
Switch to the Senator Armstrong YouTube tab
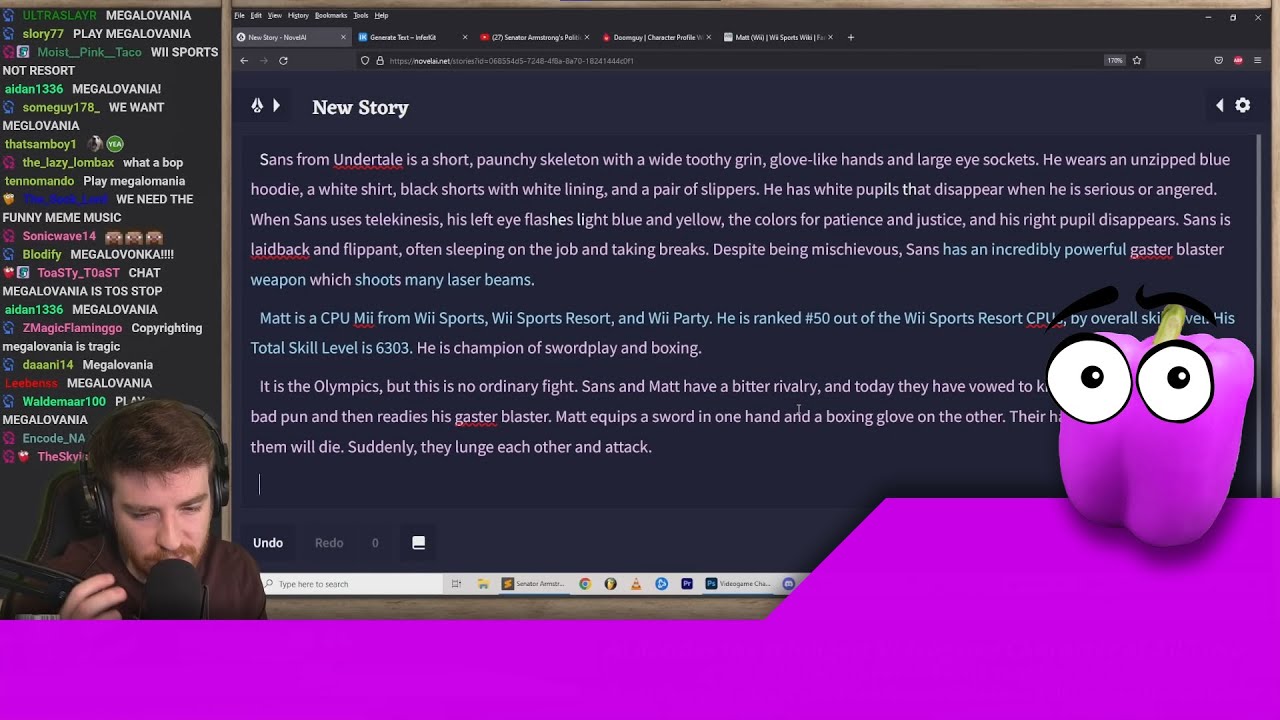pyautogui.click(x=535, y=37)
